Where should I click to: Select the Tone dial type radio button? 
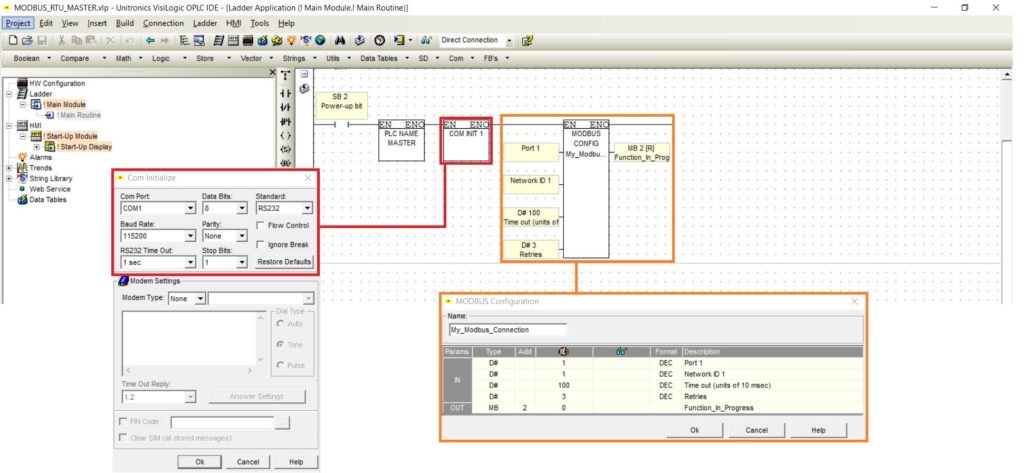pos(280,344)
